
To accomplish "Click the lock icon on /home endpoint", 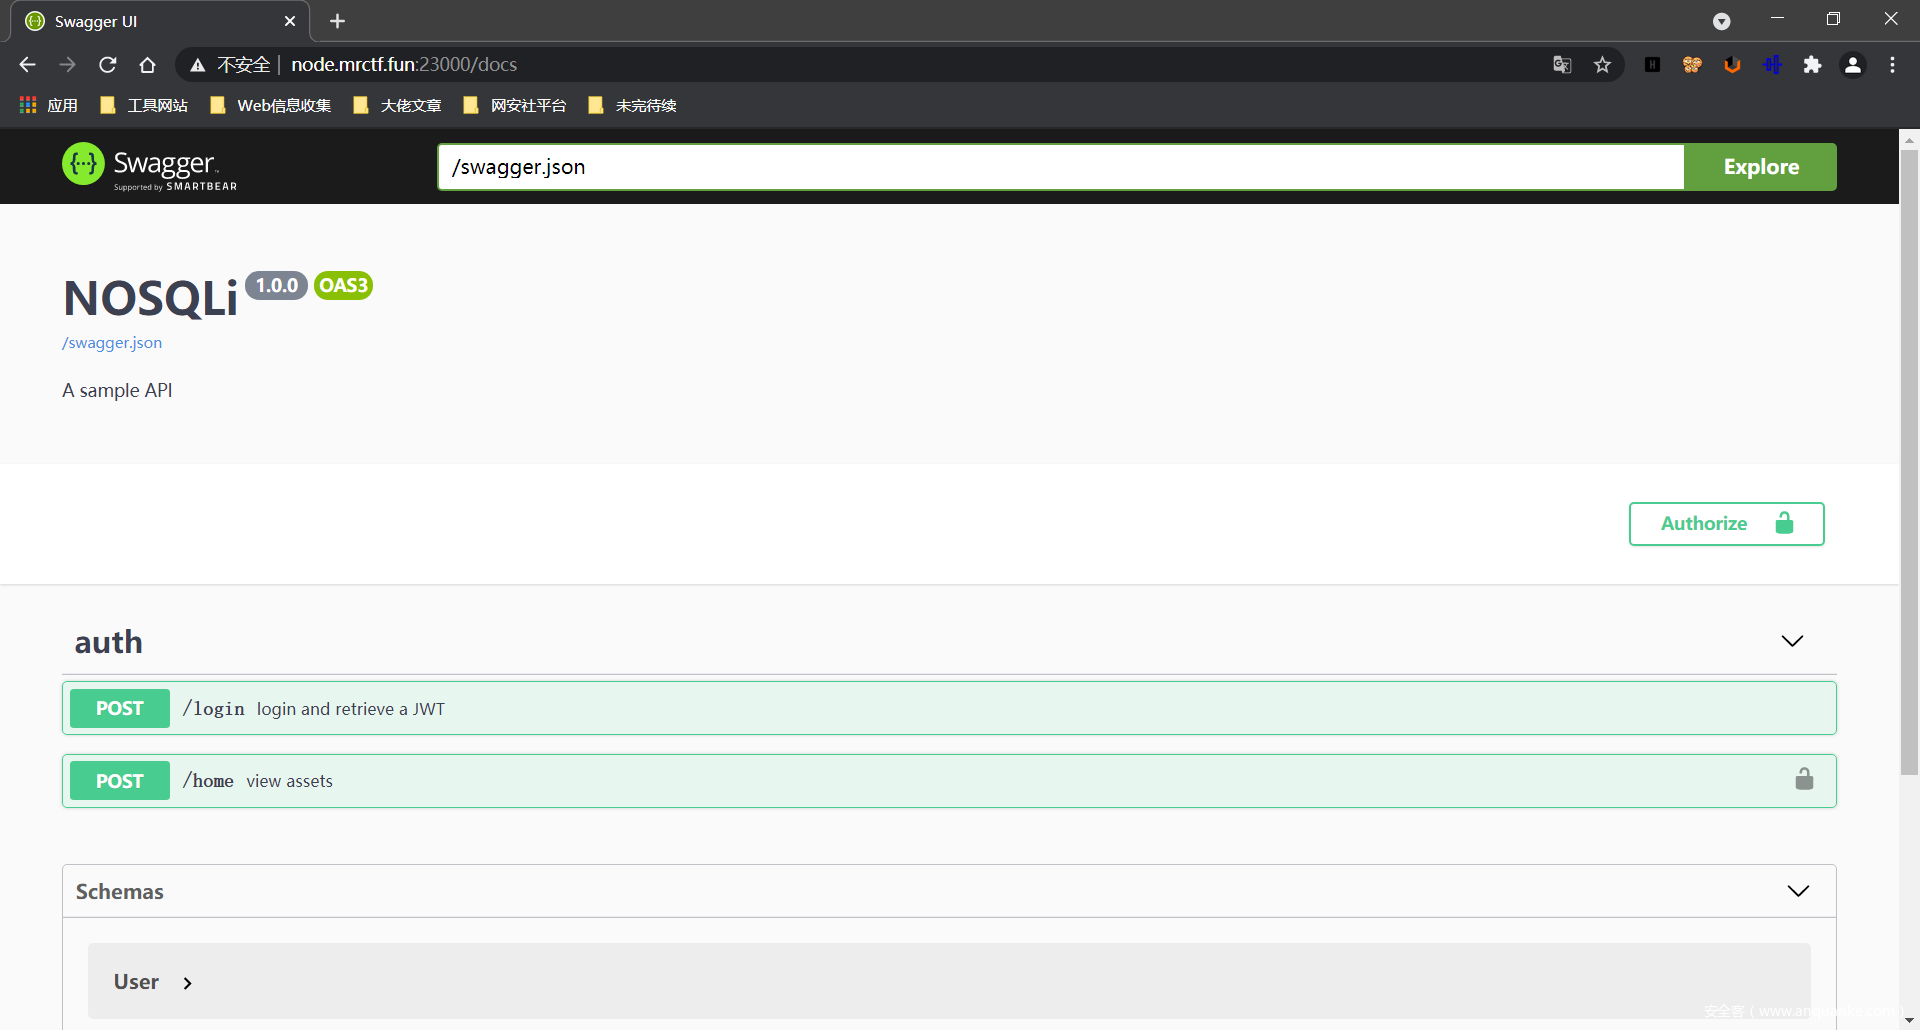I will click(1803, 779).
